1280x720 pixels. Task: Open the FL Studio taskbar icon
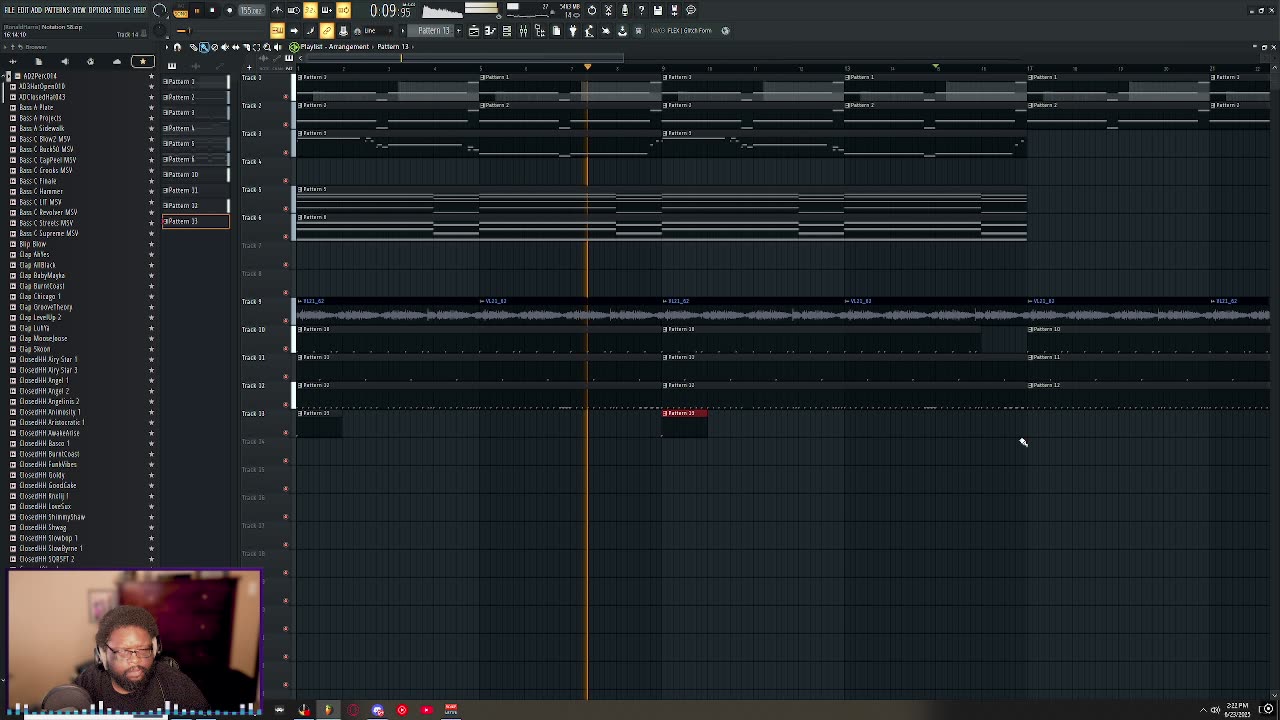pos(327,710)
